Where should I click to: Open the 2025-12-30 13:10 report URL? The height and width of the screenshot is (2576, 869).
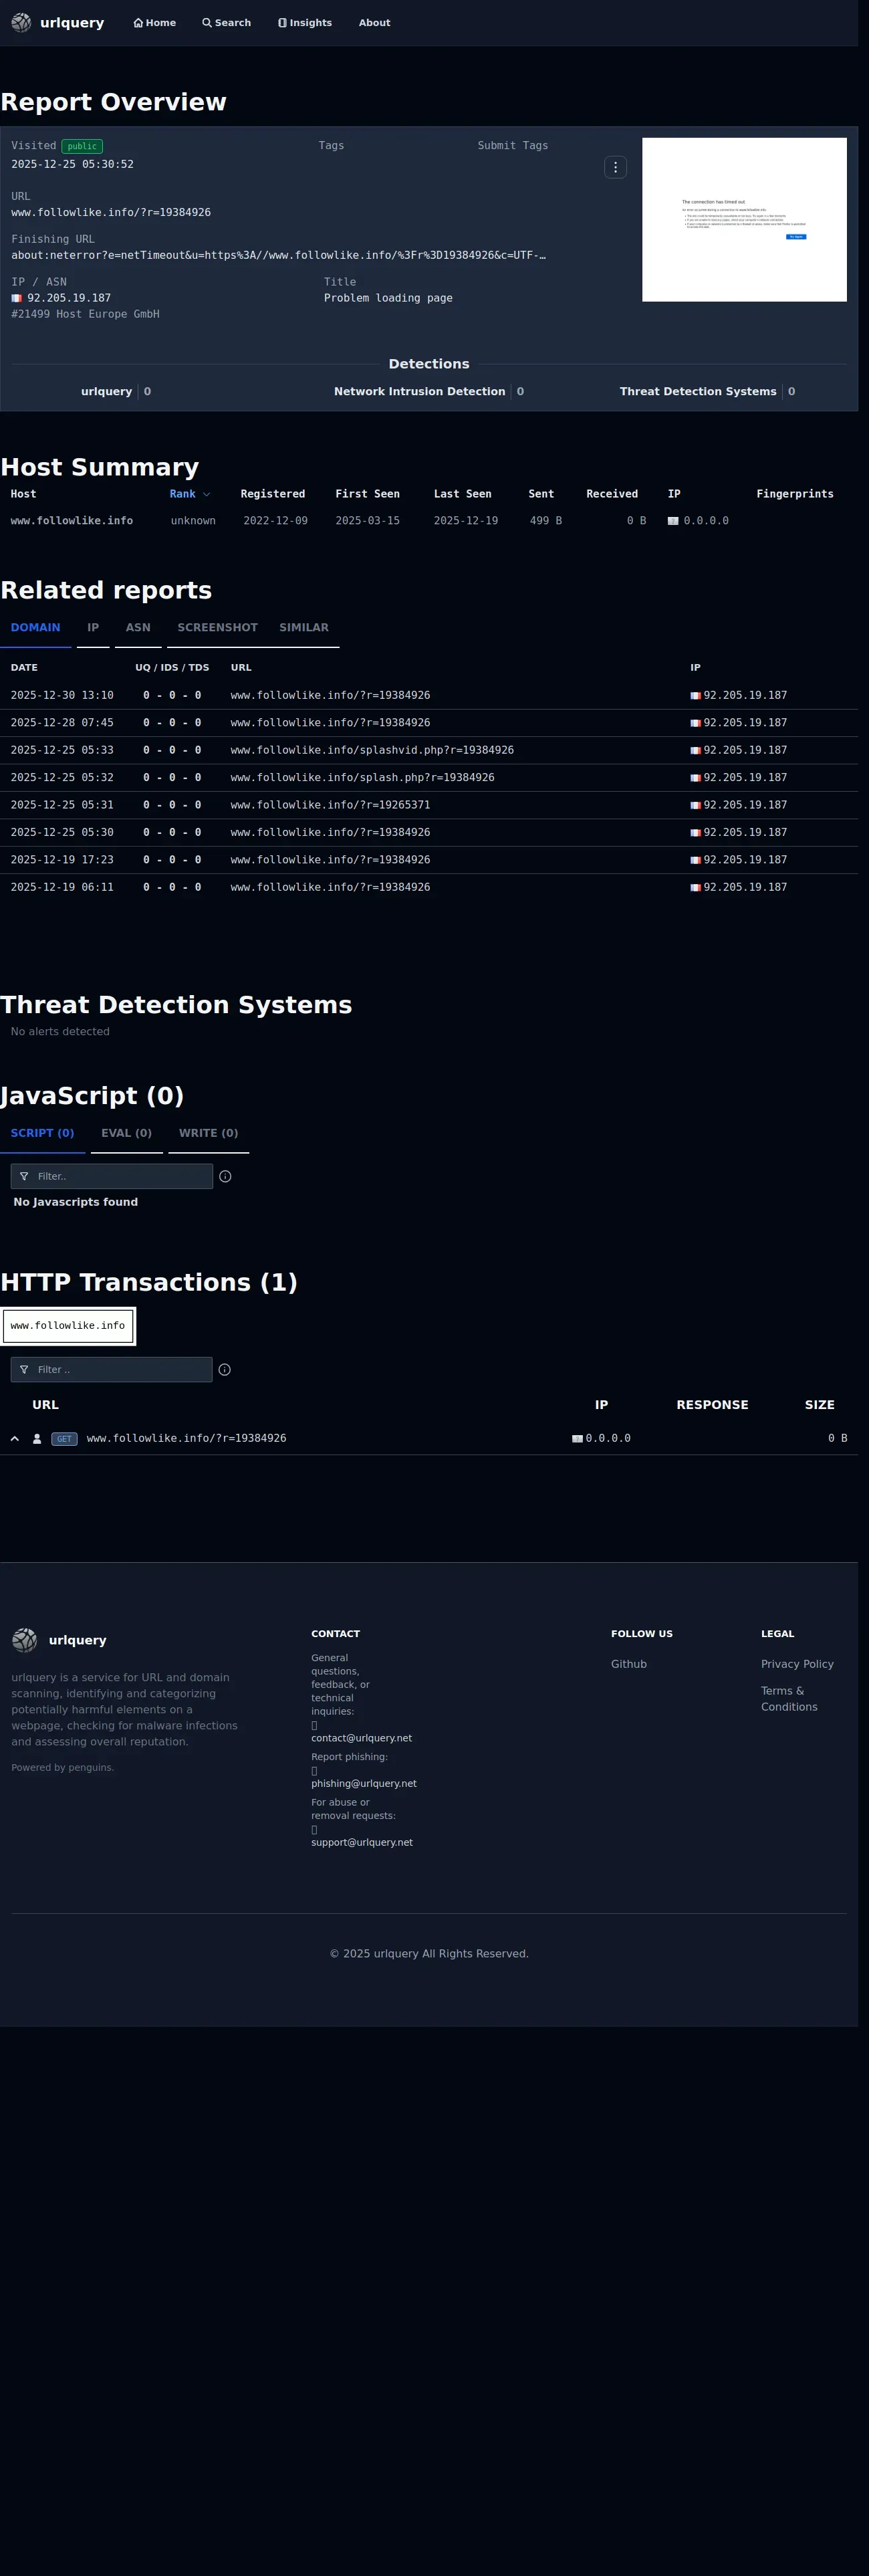330,695
